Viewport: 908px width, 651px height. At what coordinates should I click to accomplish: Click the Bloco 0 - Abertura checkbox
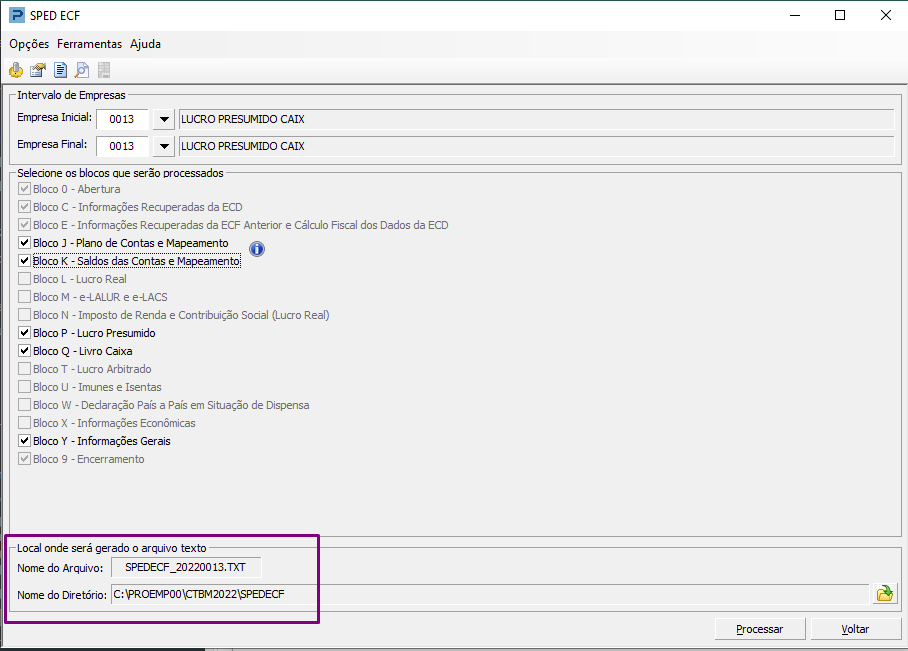point(24,189)
